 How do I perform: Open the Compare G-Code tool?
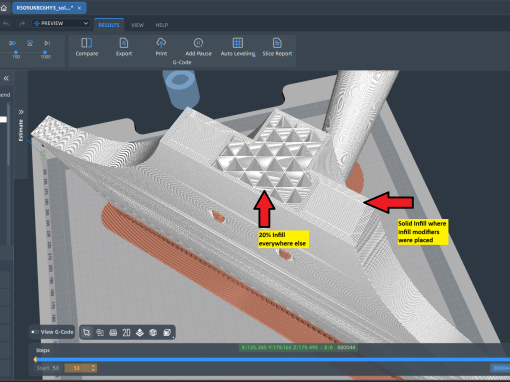point(87,47)
